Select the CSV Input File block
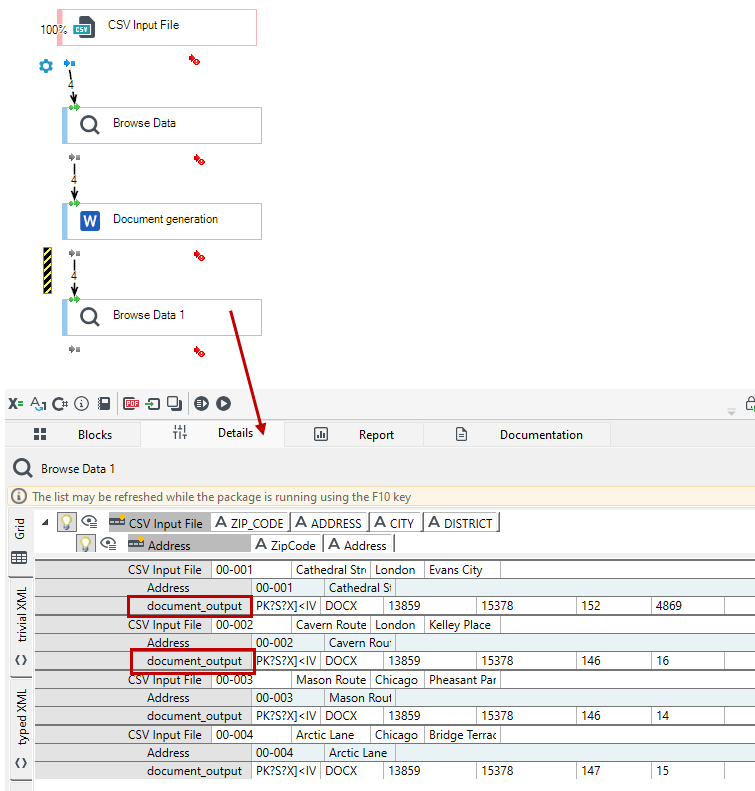 coord(157,27)
